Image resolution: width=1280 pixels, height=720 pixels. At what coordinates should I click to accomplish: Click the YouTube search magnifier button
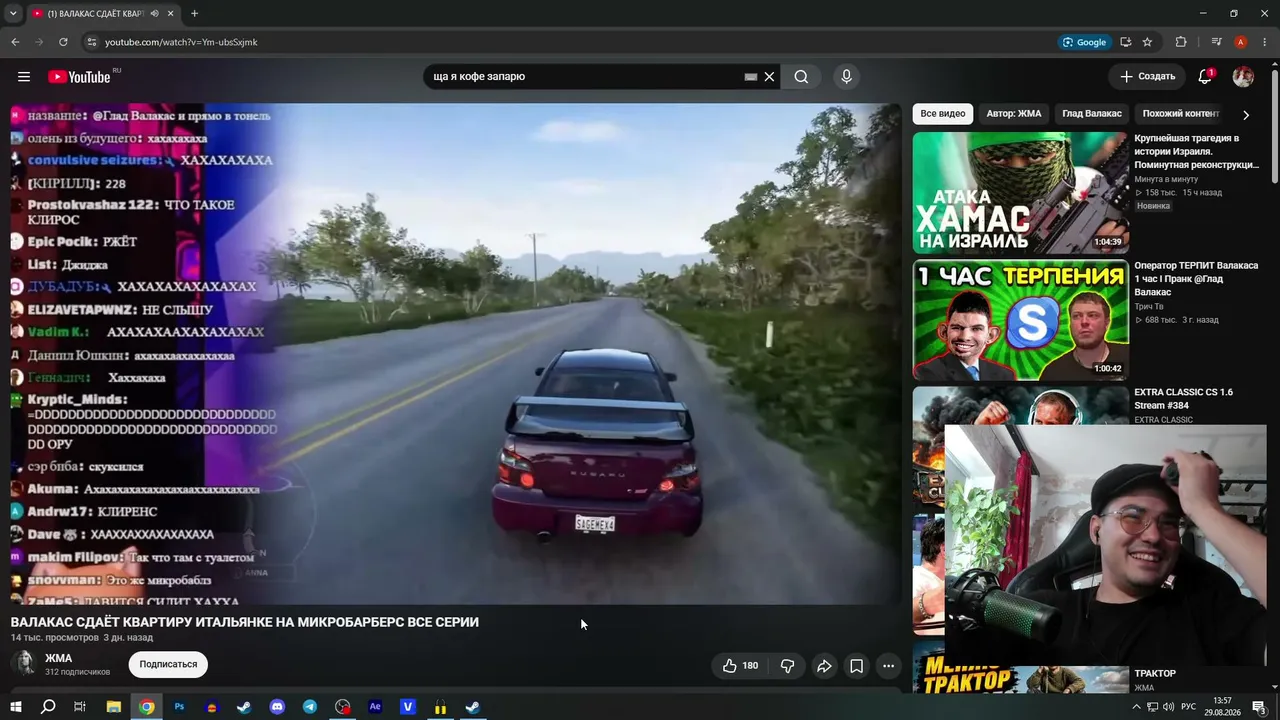click(801, 77)
